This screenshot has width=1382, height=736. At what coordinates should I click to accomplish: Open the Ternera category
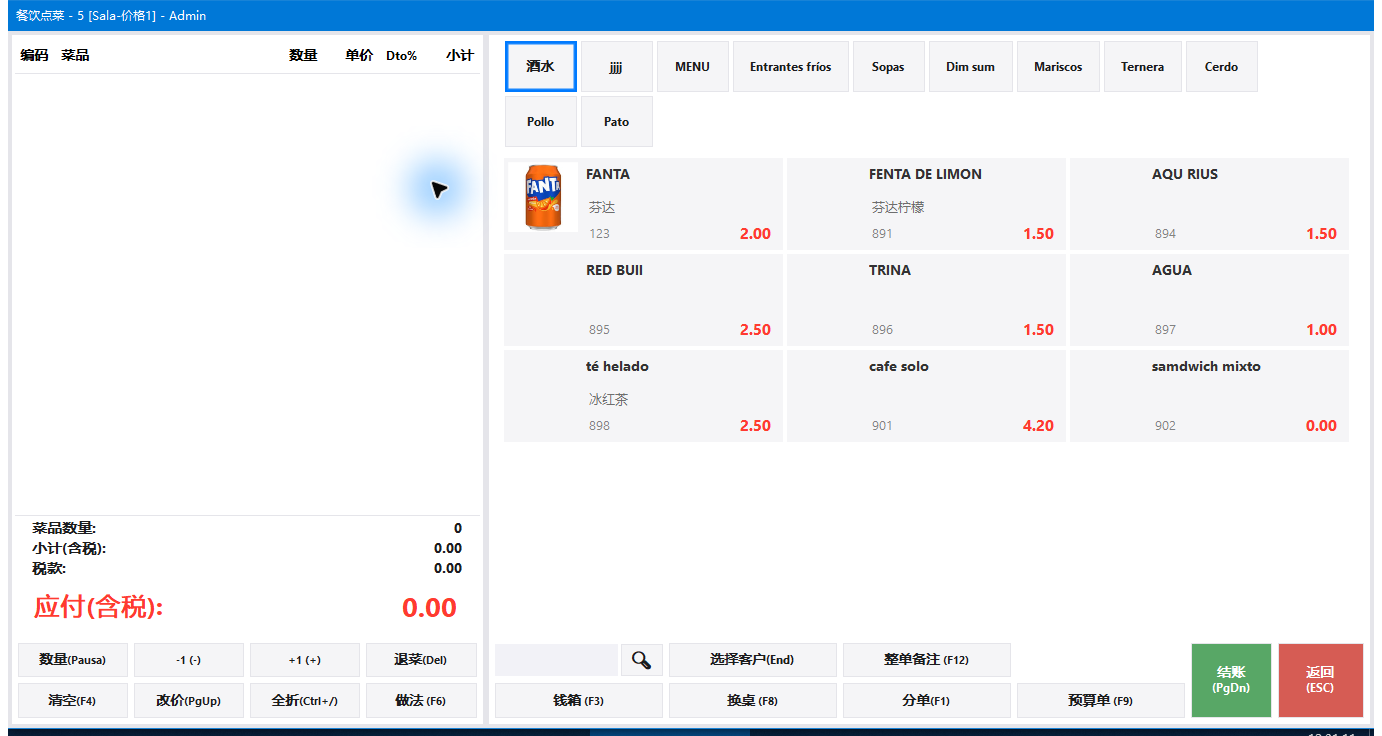point(1143,67)
